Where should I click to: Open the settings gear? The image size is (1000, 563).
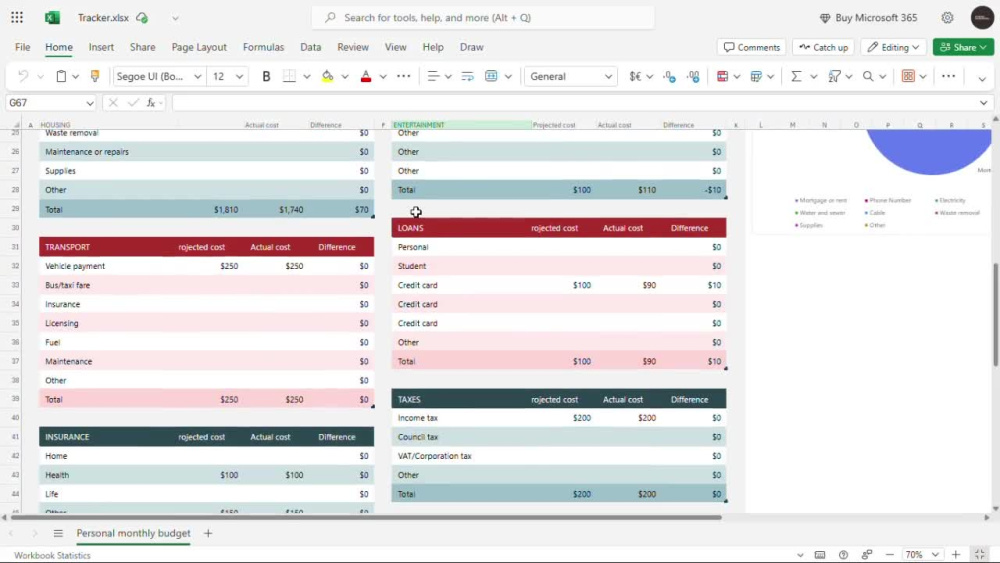948,17
